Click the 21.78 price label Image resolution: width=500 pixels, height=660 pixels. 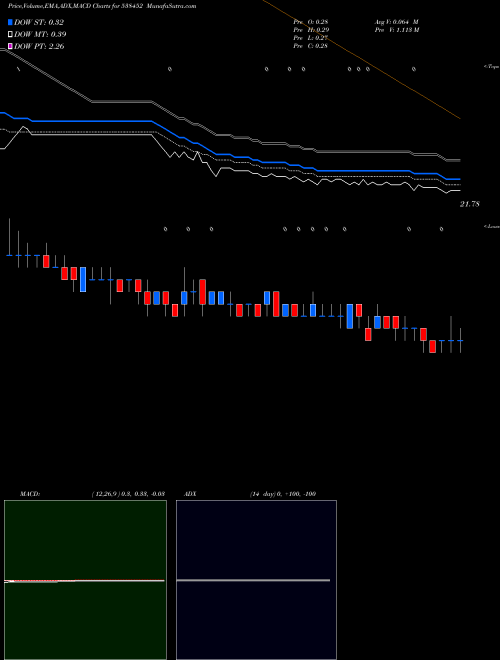point(470,204)
